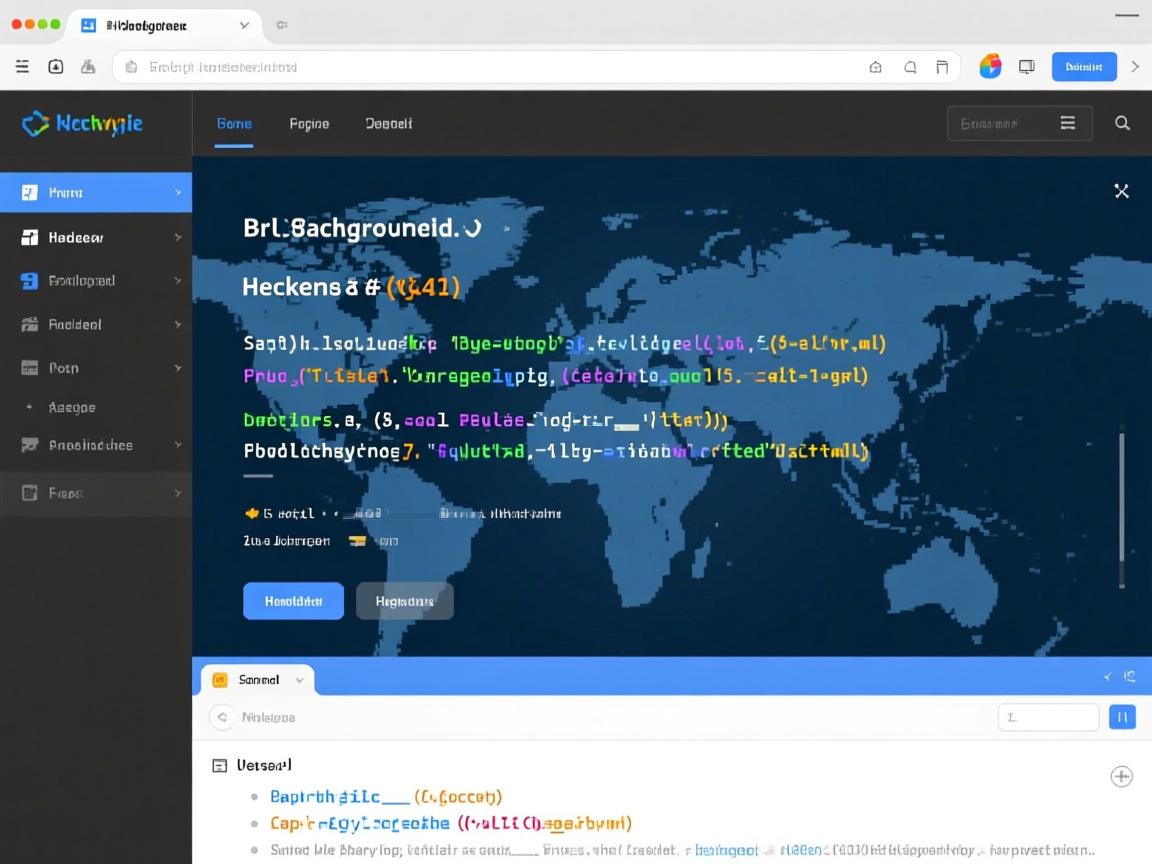
Task: Select the first active tab in top navigation
Action: point(234,124)
